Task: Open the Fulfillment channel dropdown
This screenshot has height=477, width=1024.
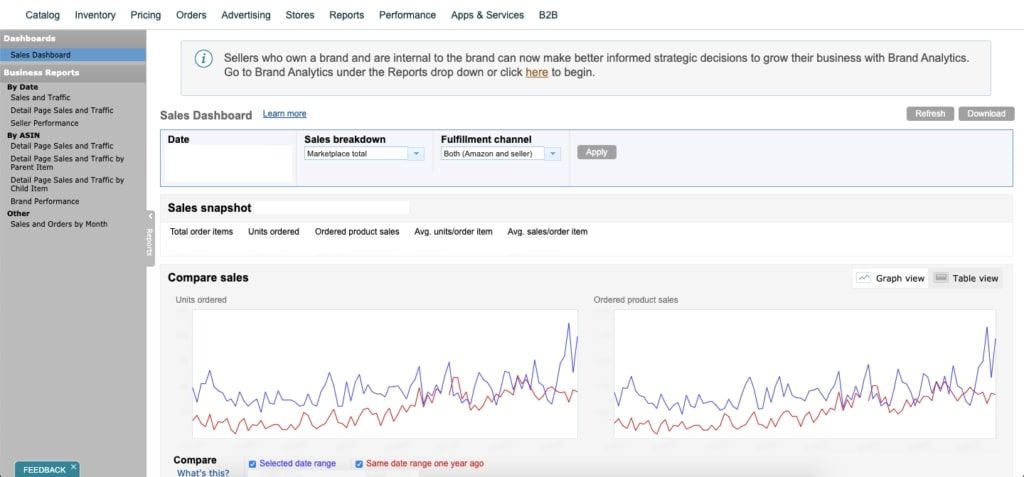Action: tap(501, 154)
